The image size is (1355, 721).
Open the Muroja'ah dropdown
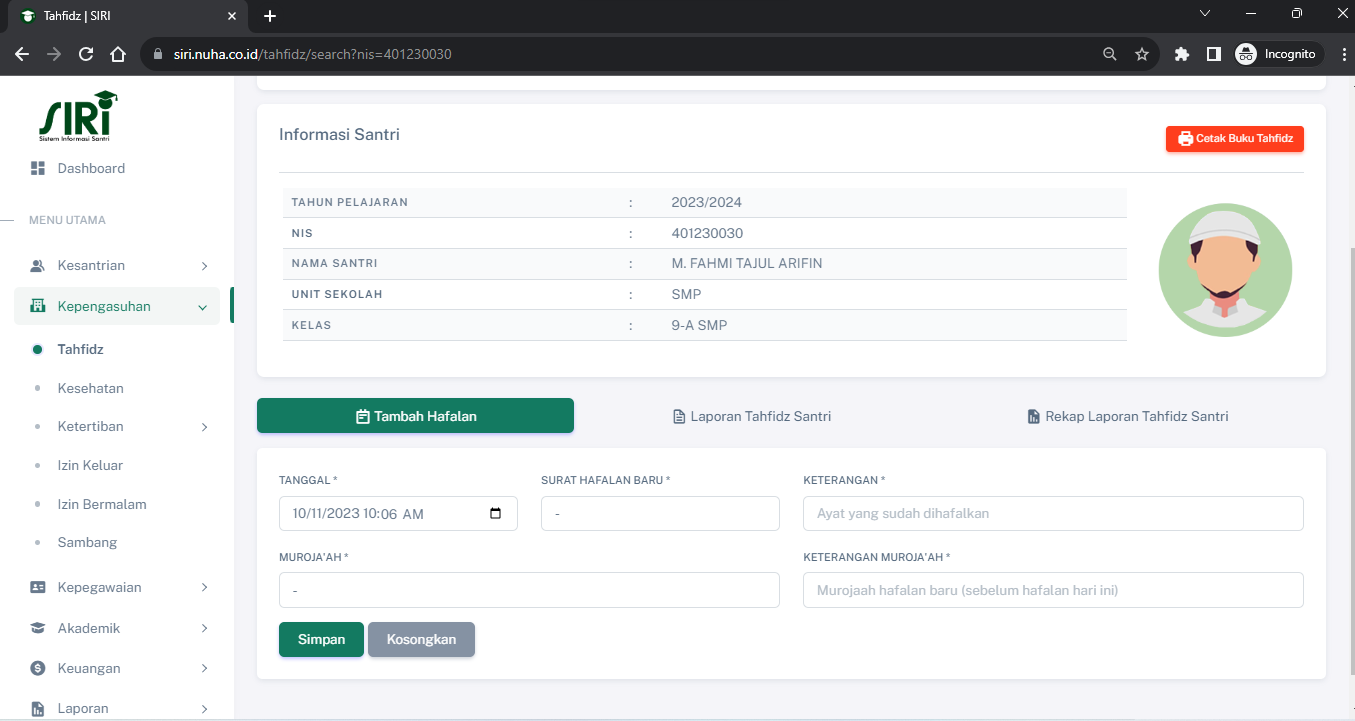pyautogui.click(x=528, y=590)
